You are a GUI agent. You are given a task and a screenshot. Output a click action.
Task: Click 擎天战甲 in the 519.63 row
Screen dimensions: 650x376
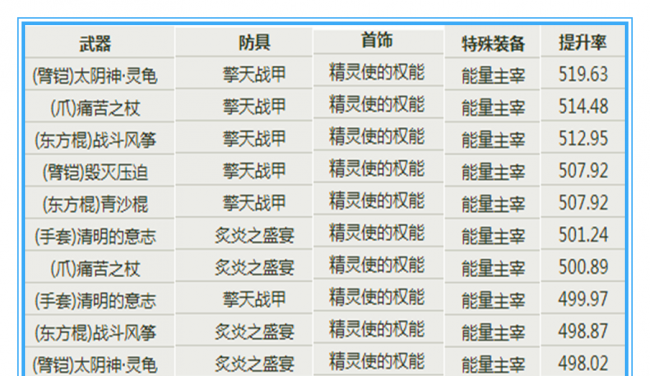(x=254, y=75)
